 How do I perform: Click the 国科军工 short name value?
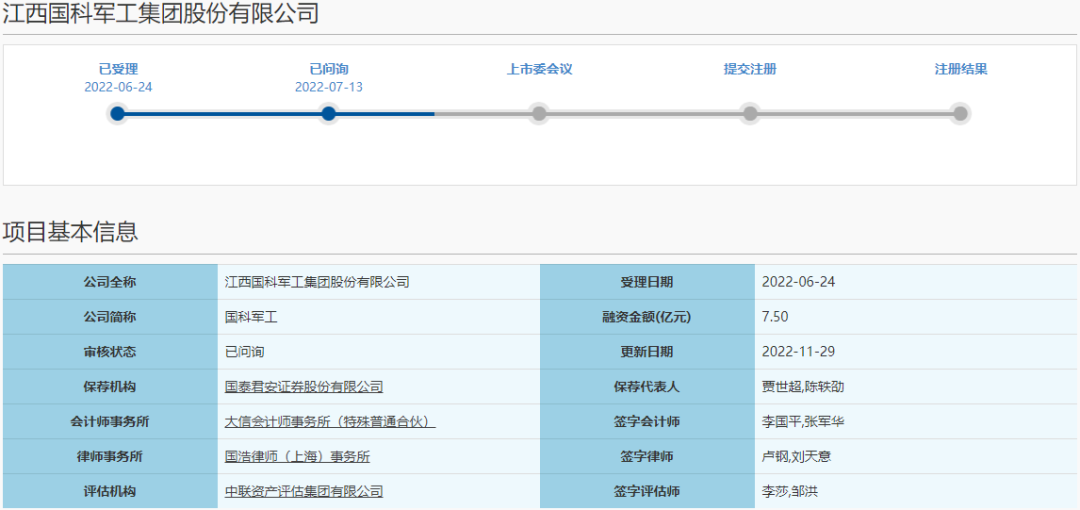point(251,317)
